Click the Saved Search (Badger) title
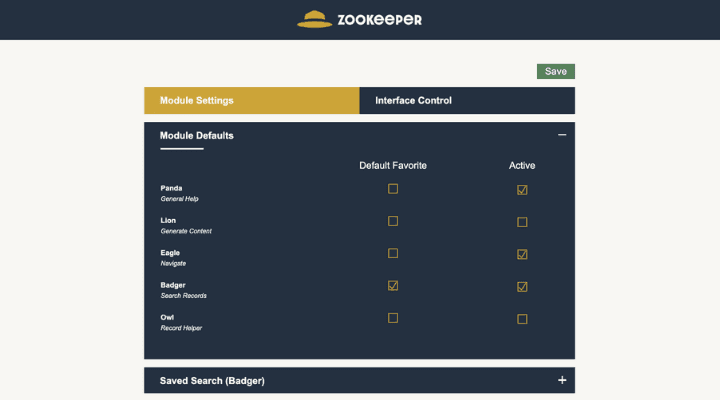The width and height of the screenshot is (720, 400). coord(212,381)
